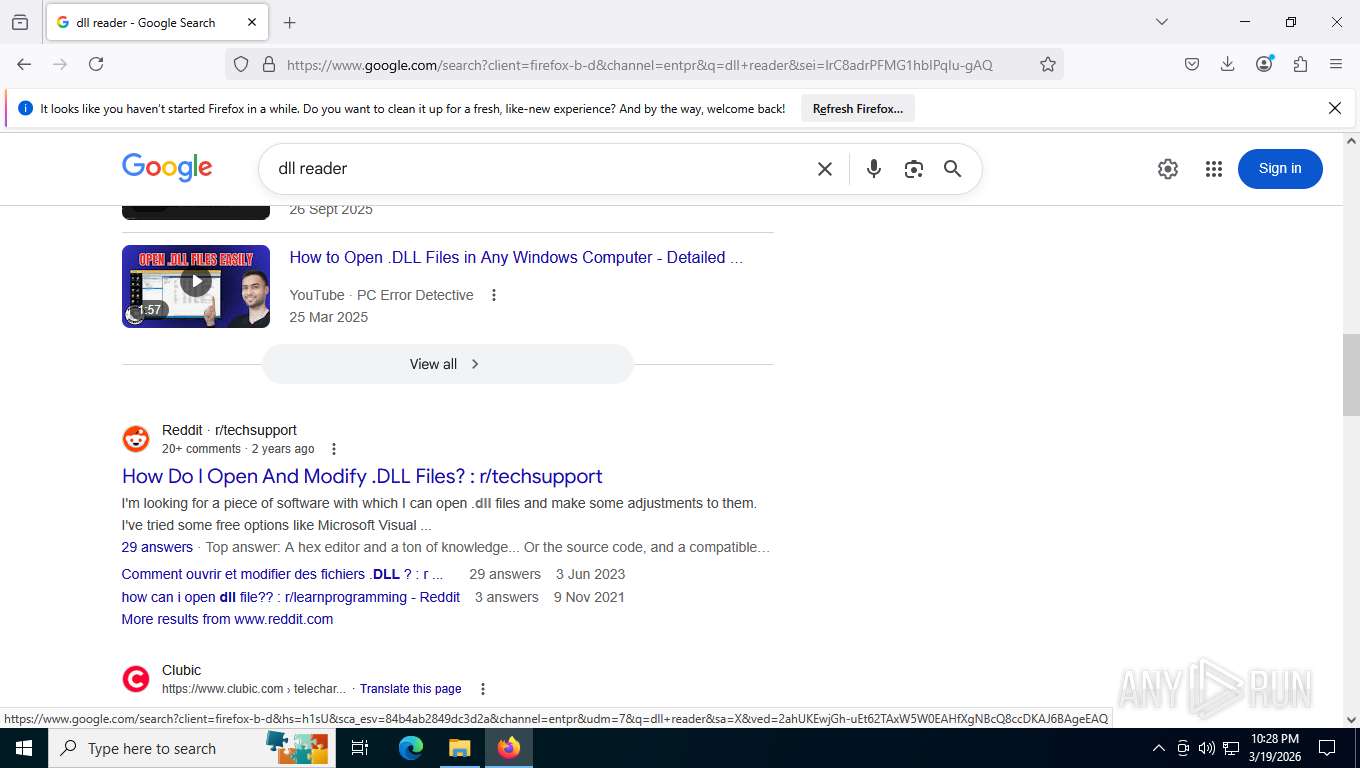Viewport: 1360px width, 768px height.
Task: Click the taskbar search box
Action: (193, 748)
